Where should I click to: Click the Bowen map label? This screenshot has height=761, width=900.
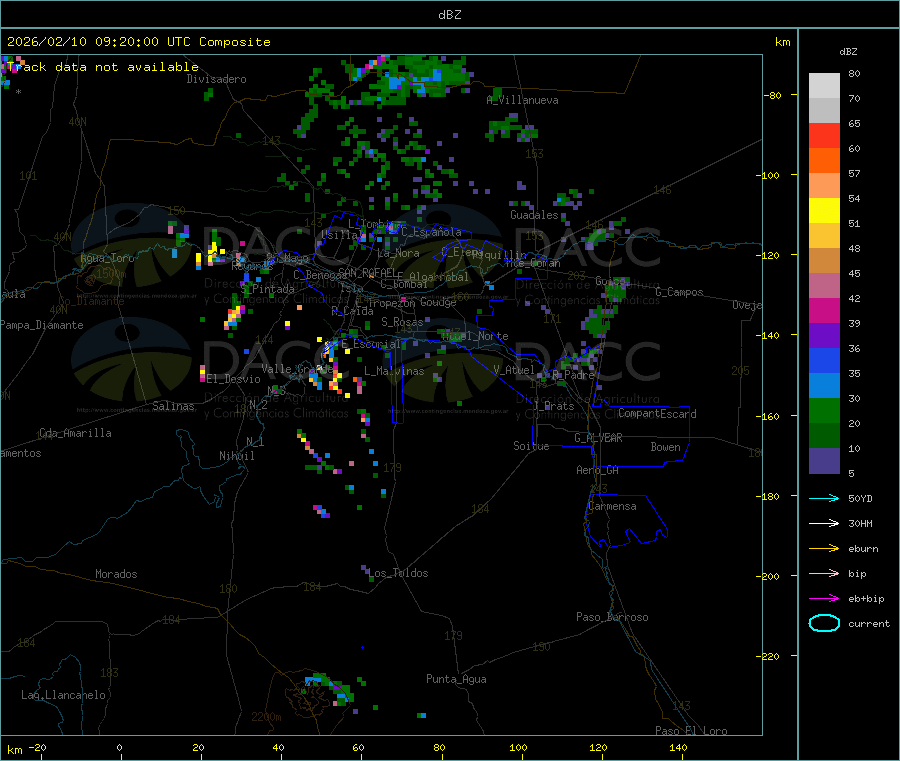665,448
